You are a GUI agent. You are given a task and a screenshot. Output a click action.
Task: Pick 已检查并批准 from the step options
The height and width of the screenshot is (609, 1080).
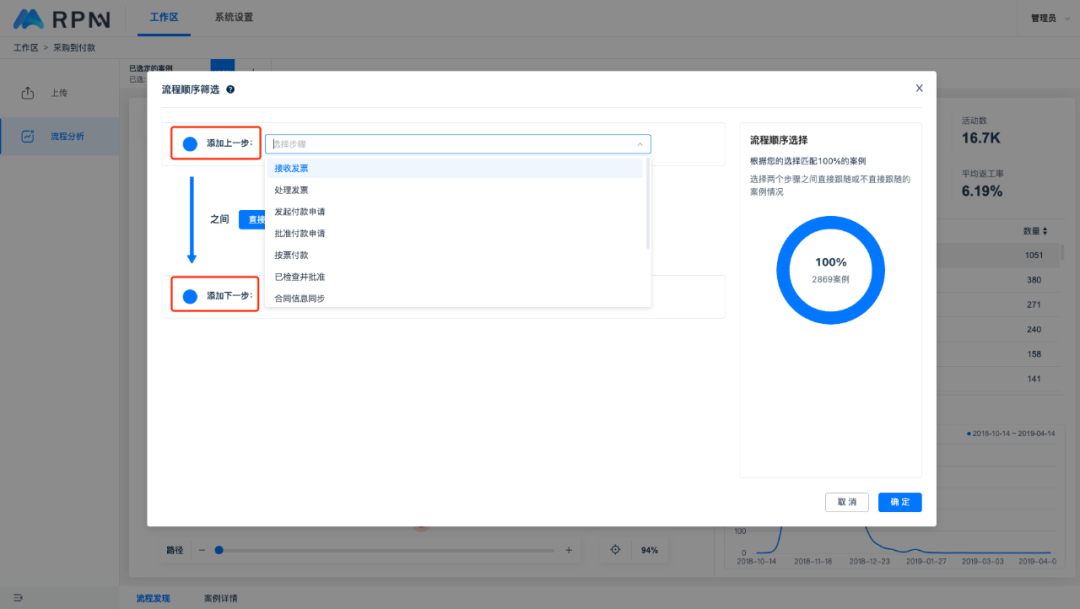tap(300, 277)
